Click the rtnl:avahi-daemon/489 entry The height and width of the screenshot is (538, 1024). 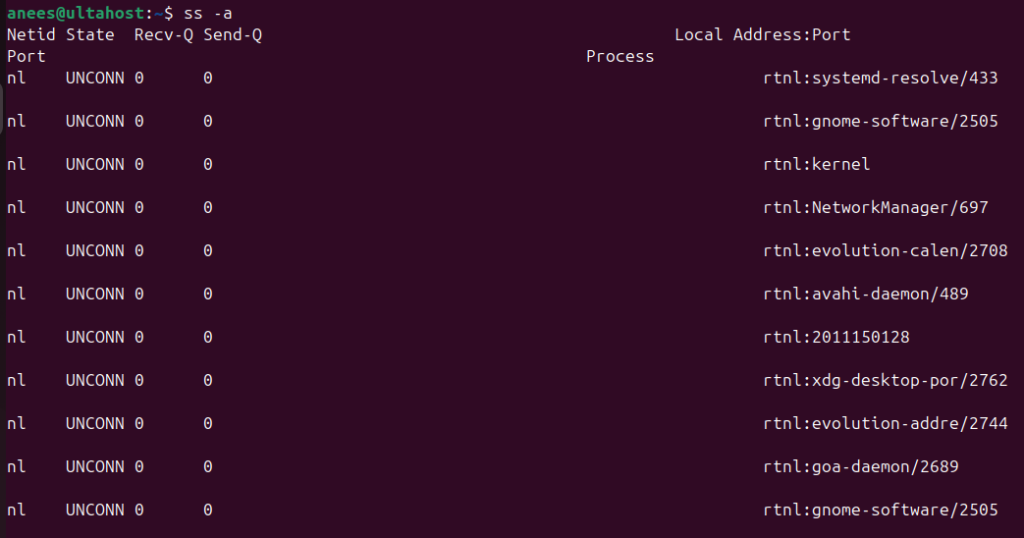coord(865,294)
